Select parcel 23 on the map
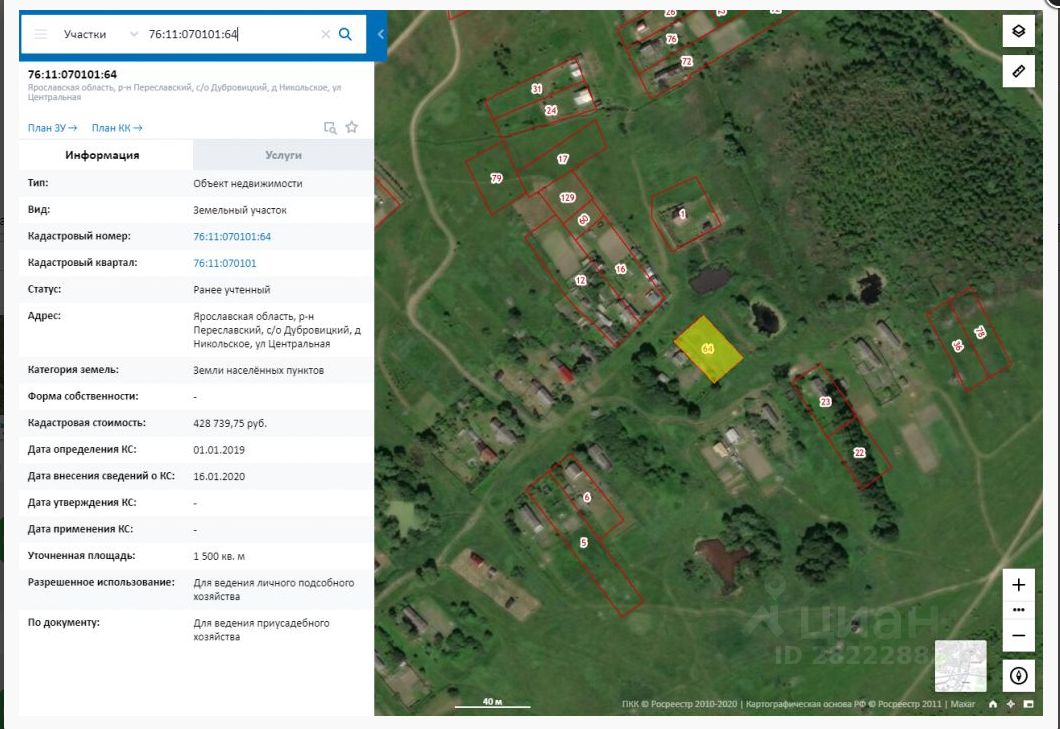The width and height of the screenshot is (1060, 729). (x=825, y=402)
